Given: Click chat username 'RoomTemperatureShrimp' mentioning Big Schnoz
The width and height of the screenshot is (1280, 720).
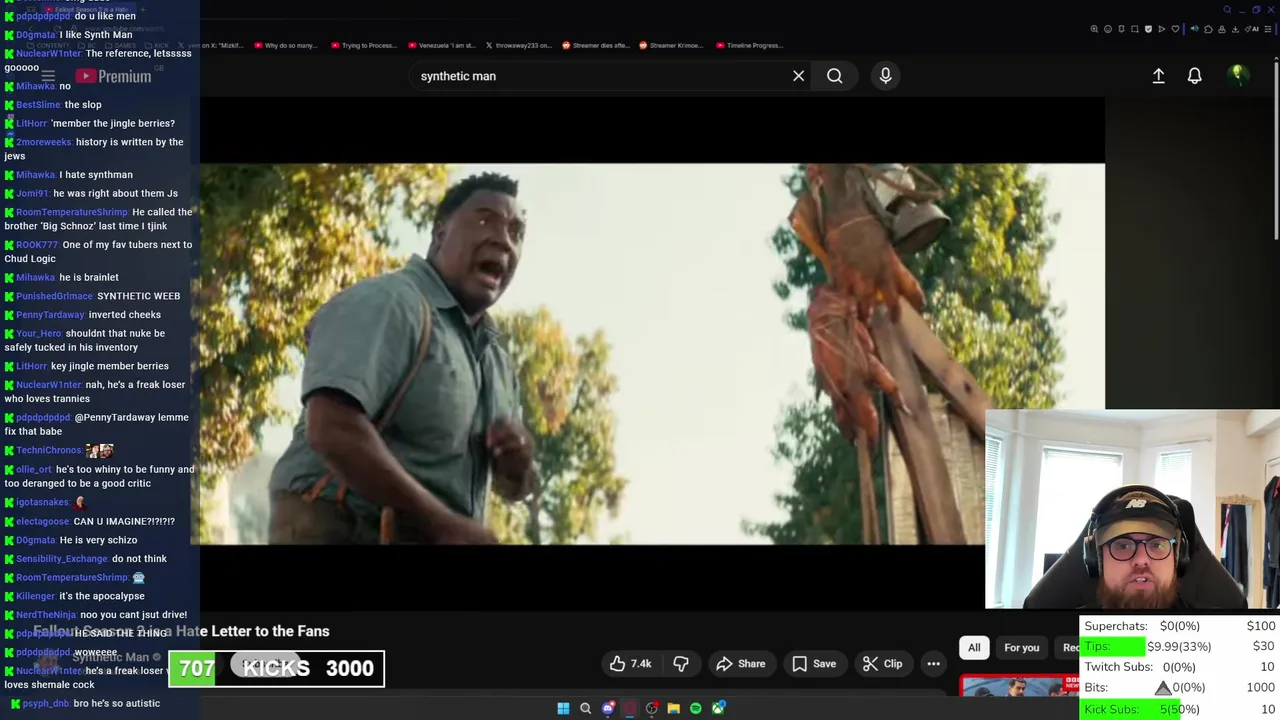Looking at the screenshot, I should 72,212.
